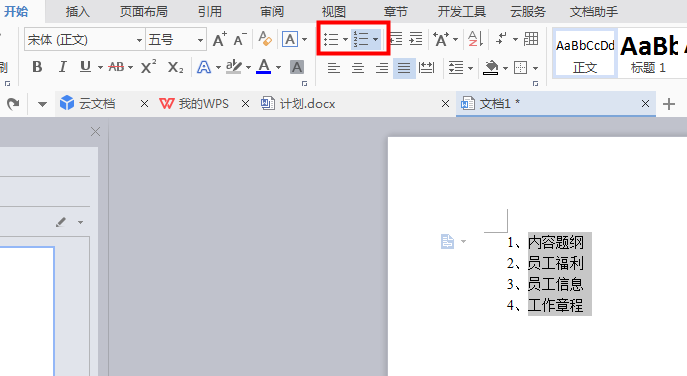Screen dimensions: 687x376
Task: Toggle superscript X² formatting
Action: (x=149, y=67)
